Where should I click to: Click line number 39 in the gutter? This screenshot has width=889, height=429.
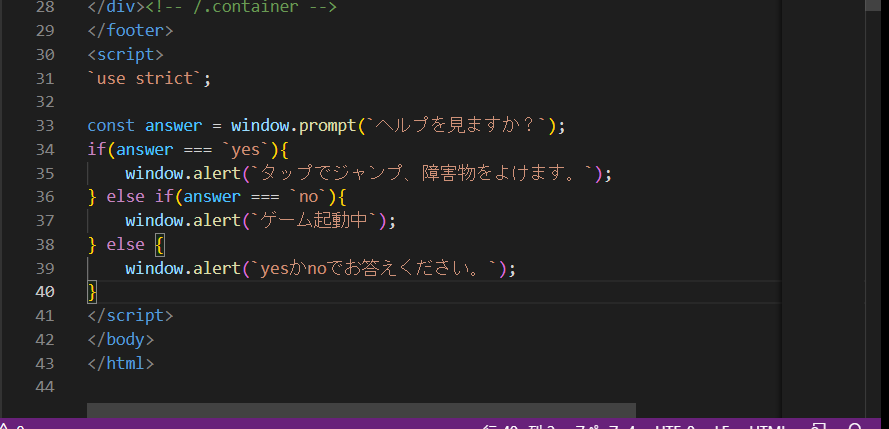coord(45,268)
